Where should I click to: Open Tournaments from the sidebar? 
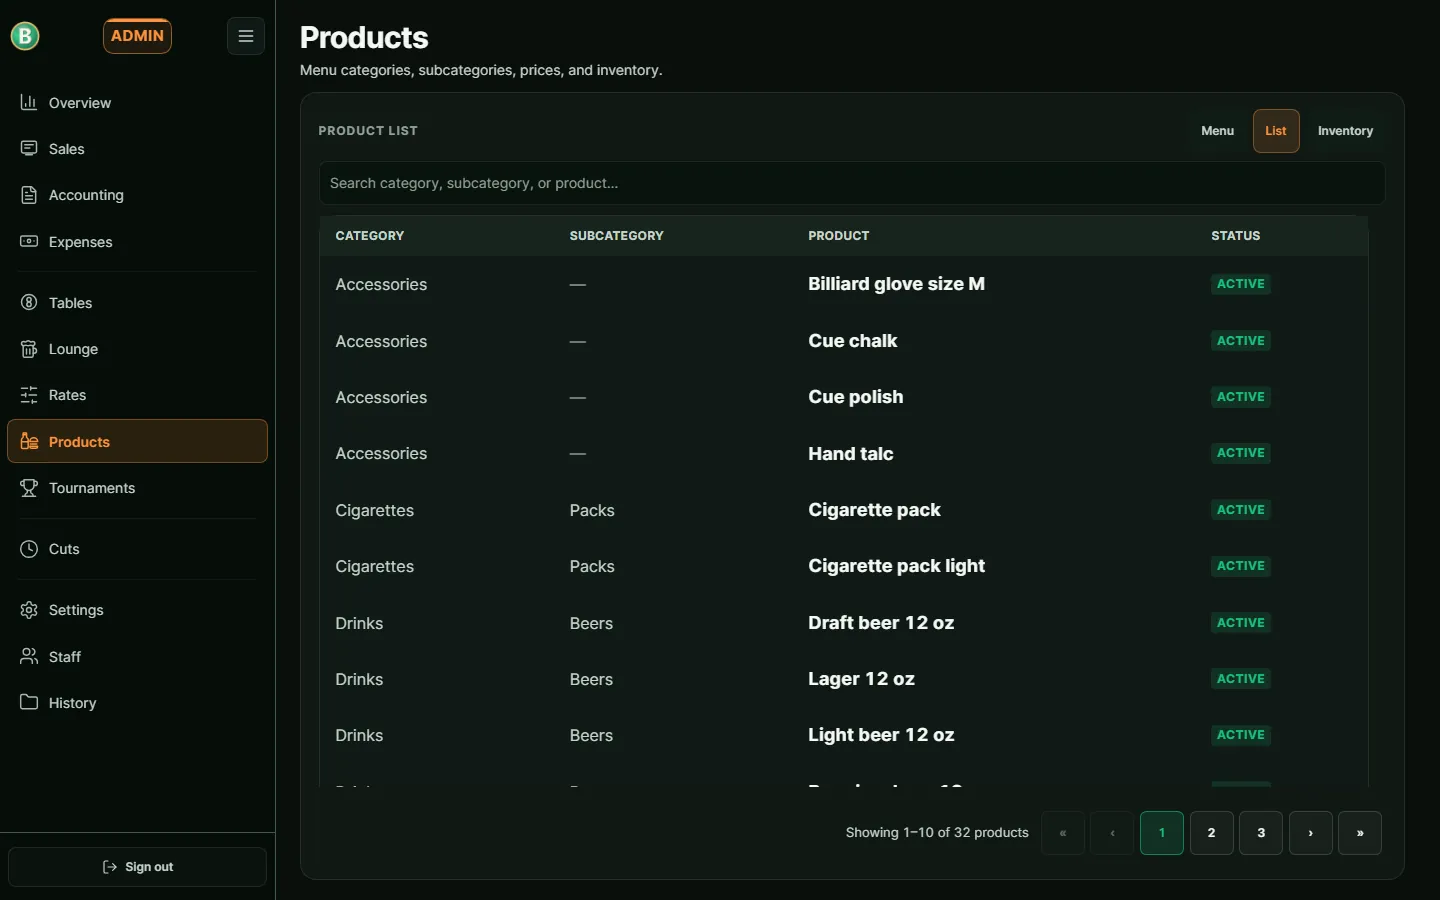pos(137,488)
